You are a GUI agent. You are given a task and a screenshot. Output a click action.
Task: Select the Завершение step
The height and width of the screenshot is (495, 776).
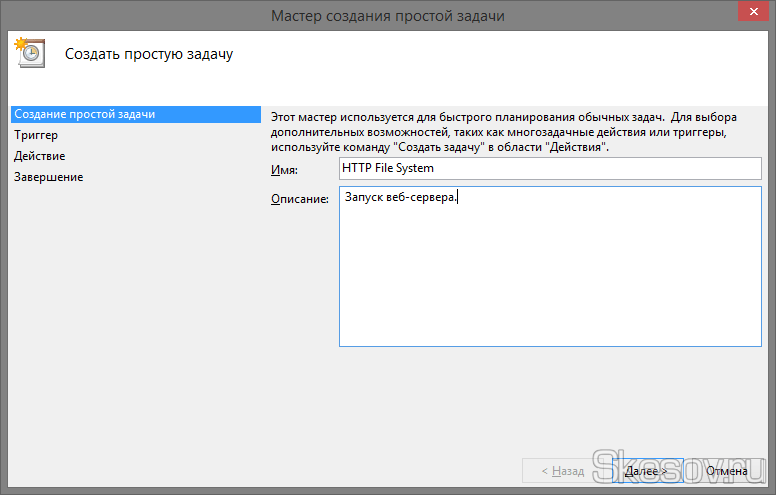(48, 177)
